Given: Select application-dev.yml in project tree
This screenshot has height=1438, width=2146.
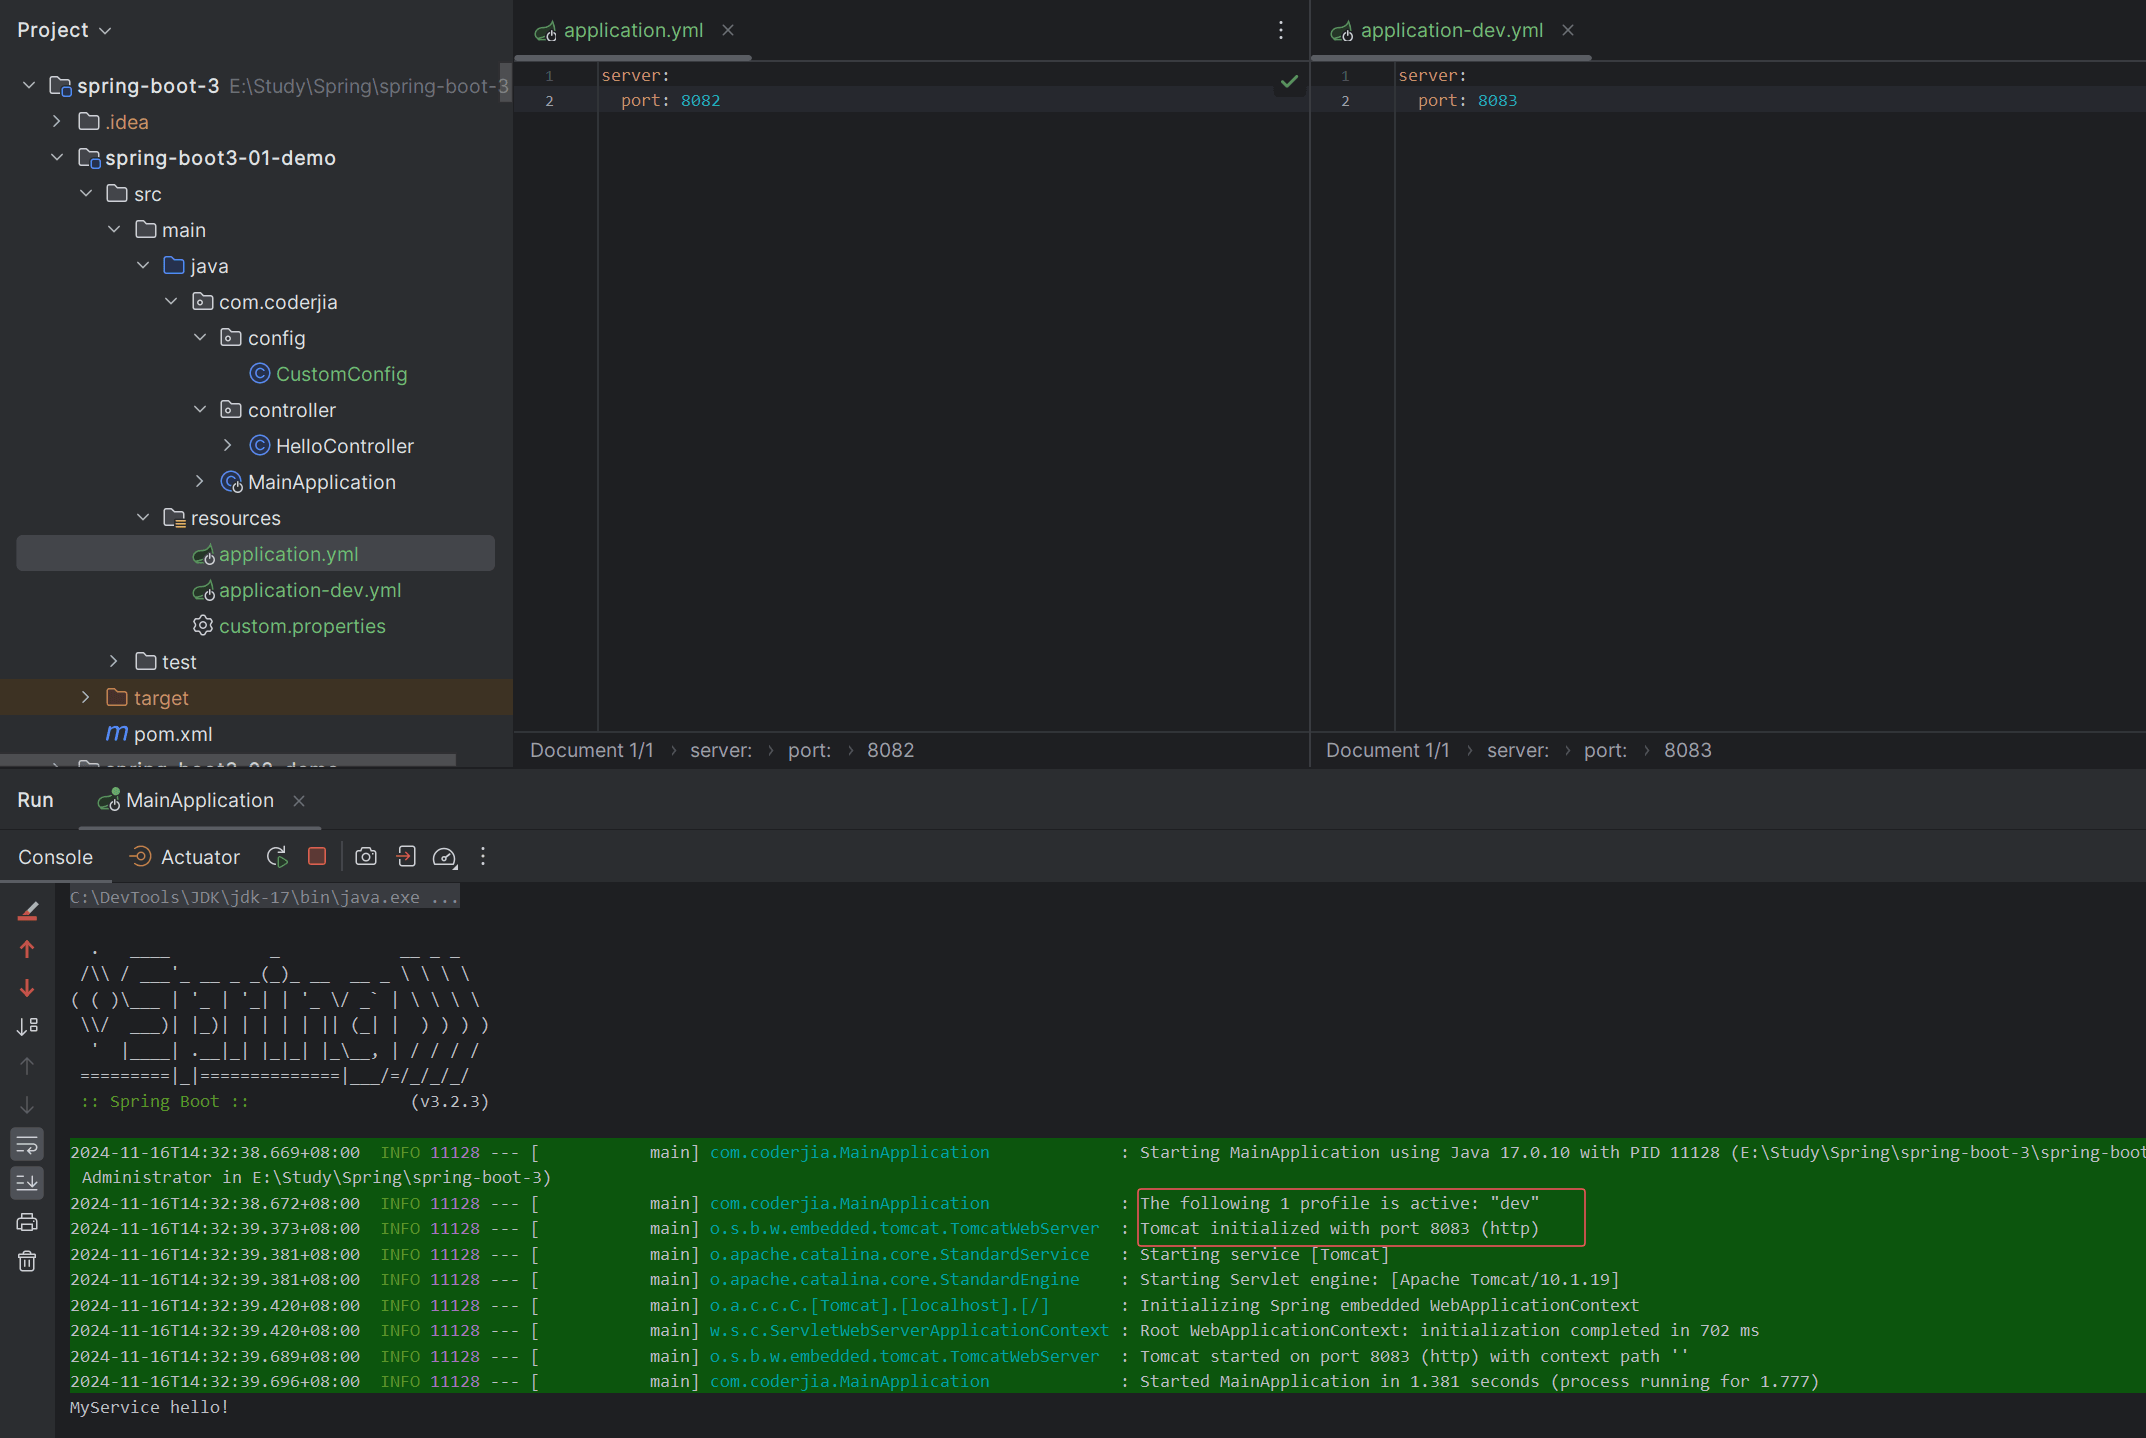Looking at the screenshot, I should click(310, 590).
